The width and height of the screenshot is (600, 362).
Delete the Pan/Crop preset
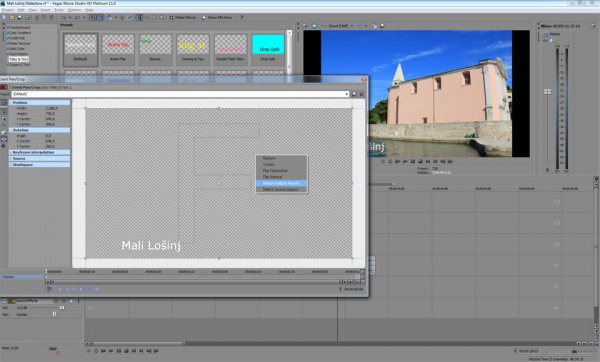pos(361,94)
